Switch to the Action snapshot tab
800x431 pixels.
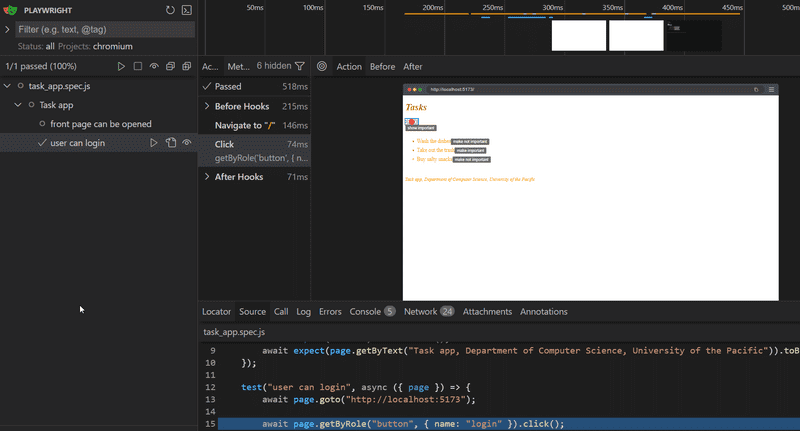coord(349,66)
